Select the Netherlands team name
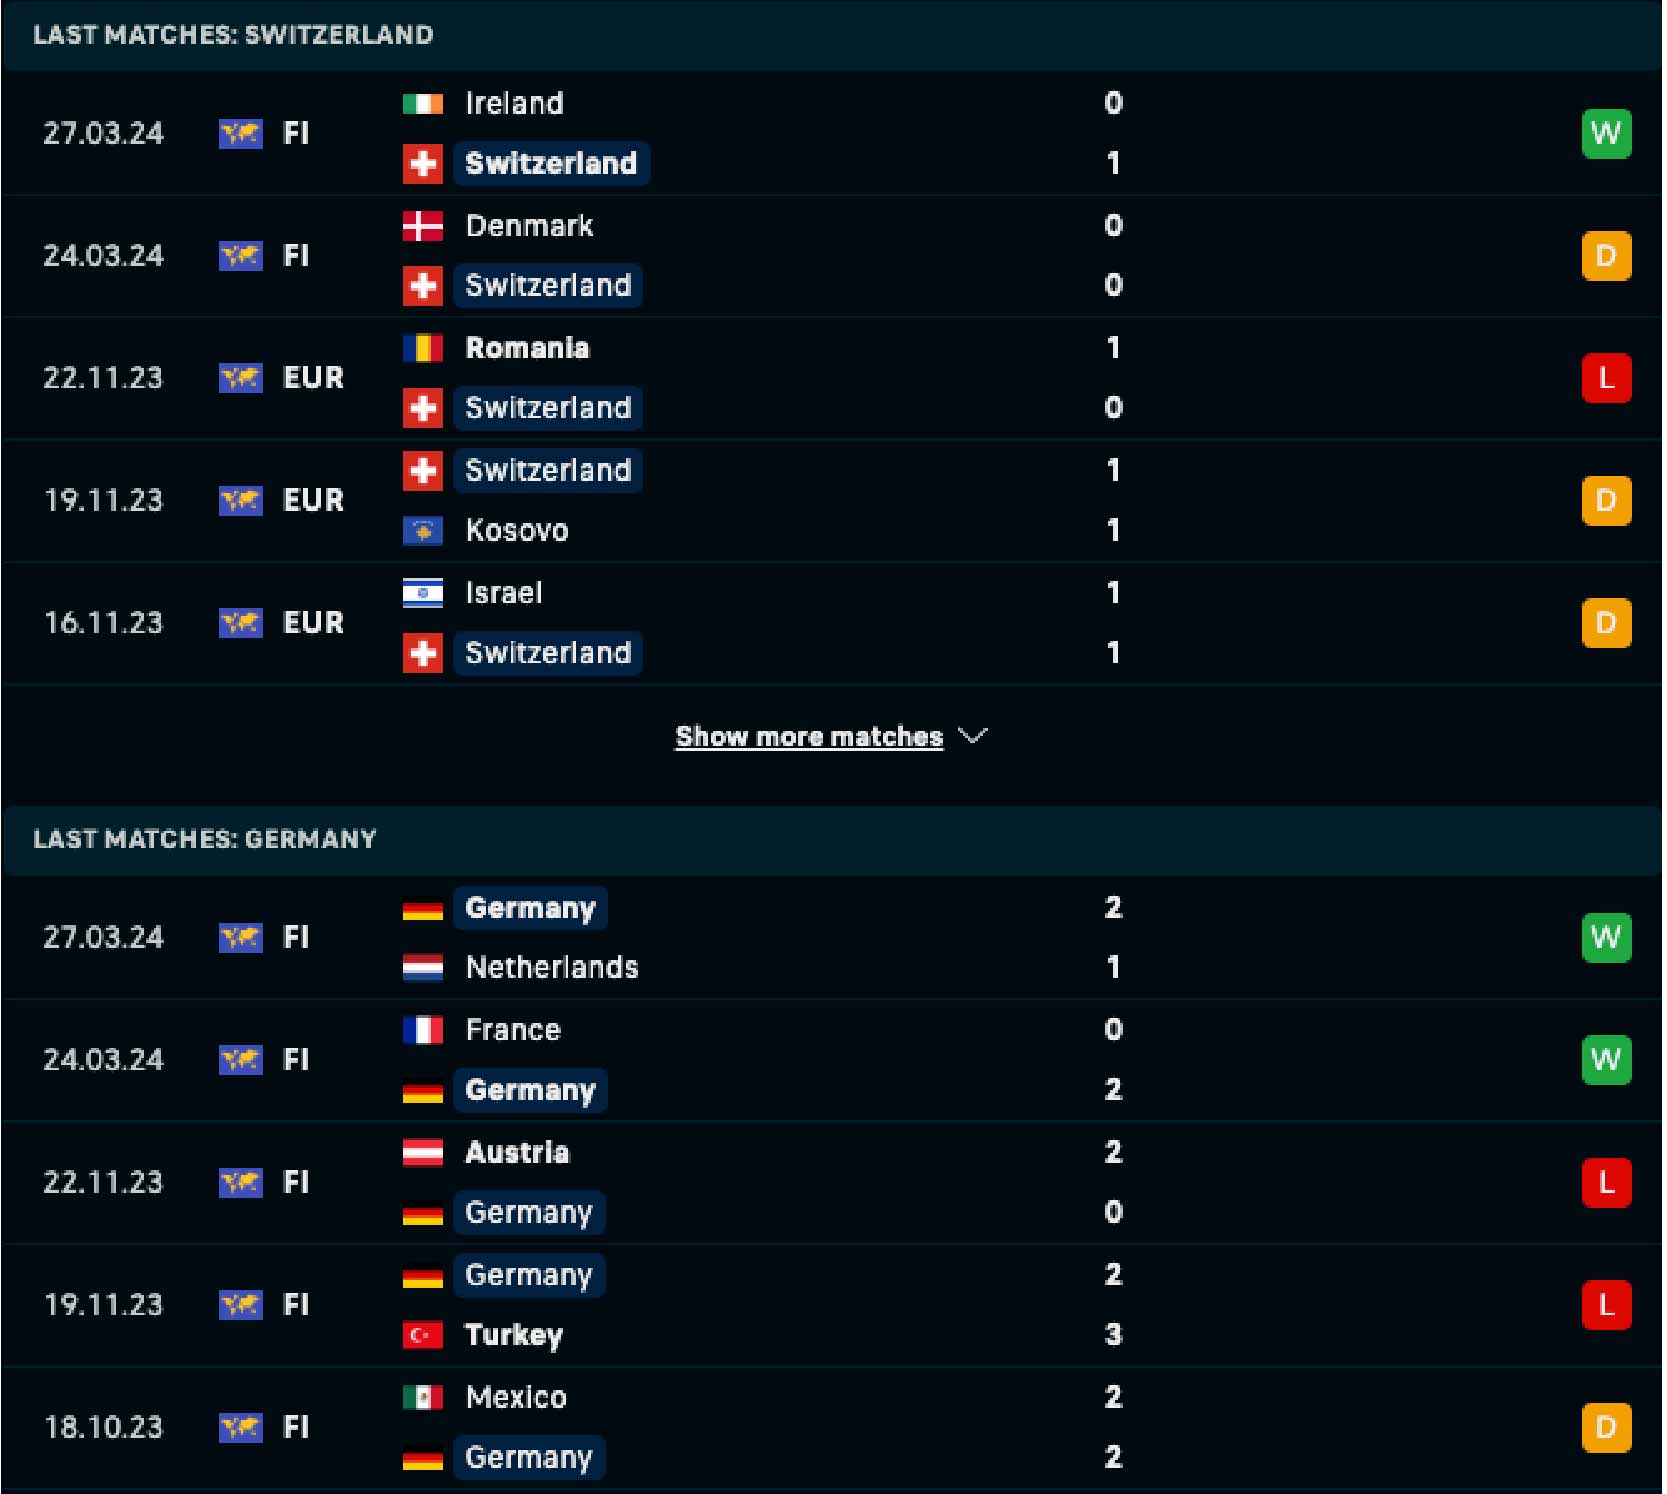 click(551, 968)
